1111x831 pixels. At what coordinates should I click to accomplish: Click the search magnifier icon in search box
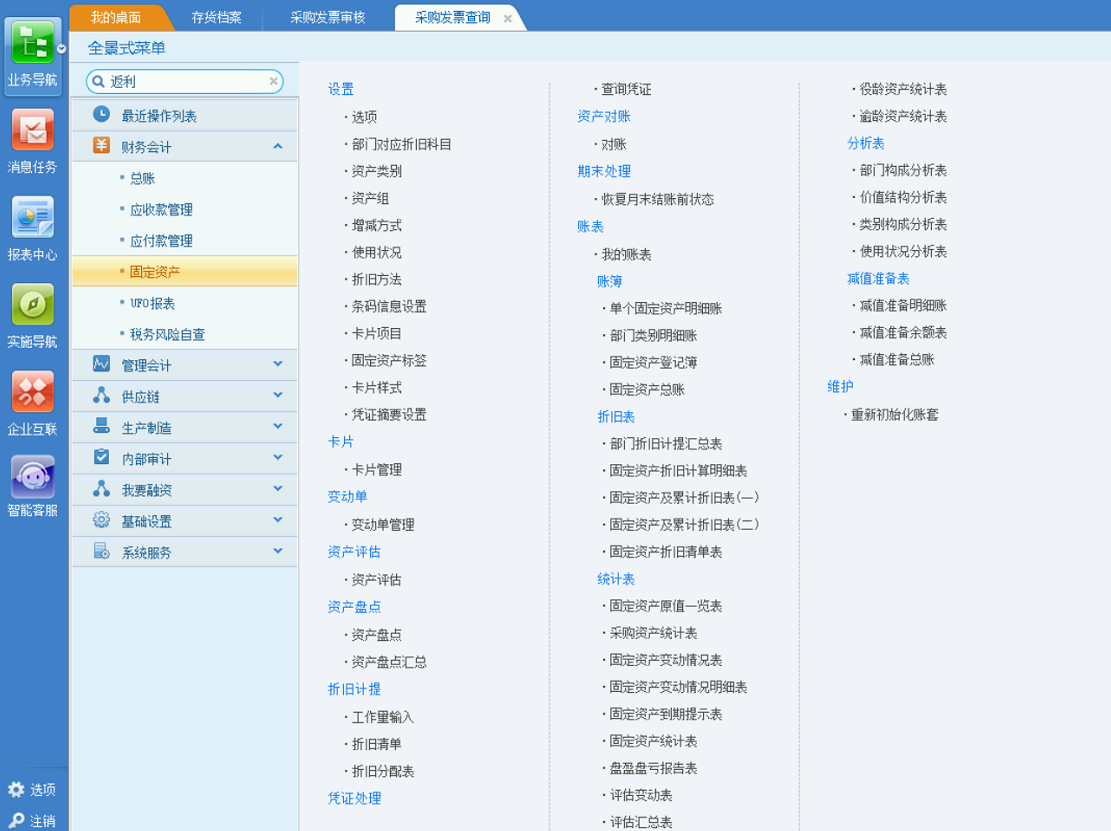pyautogui.click(x=98, y=81)
